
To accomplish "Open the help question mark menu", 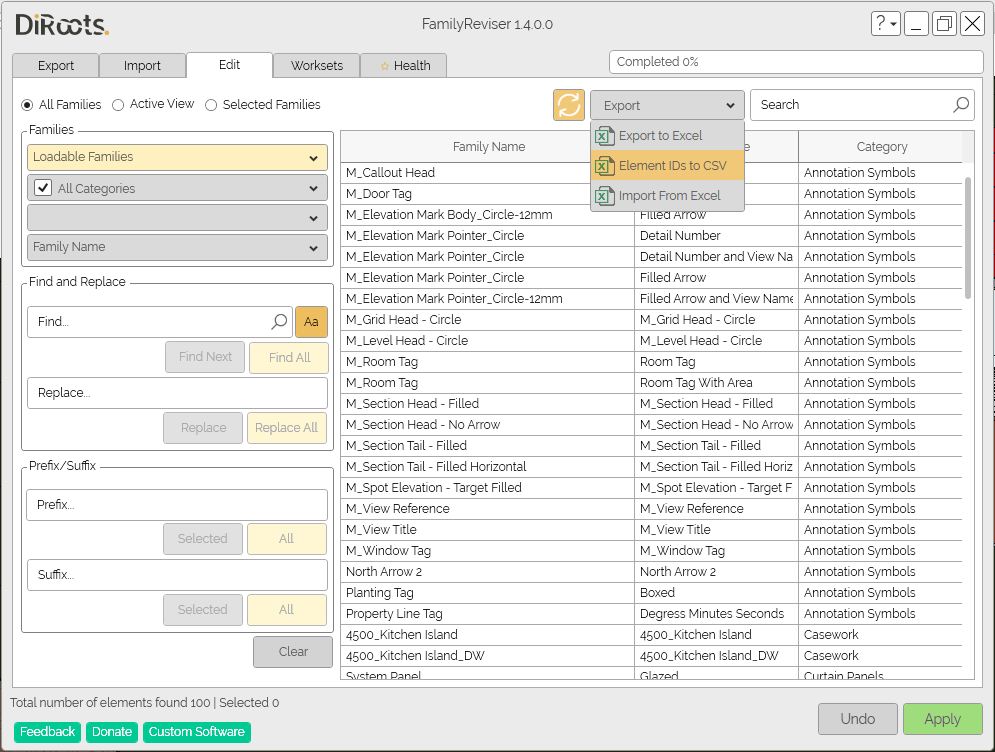I will [885, 24].
